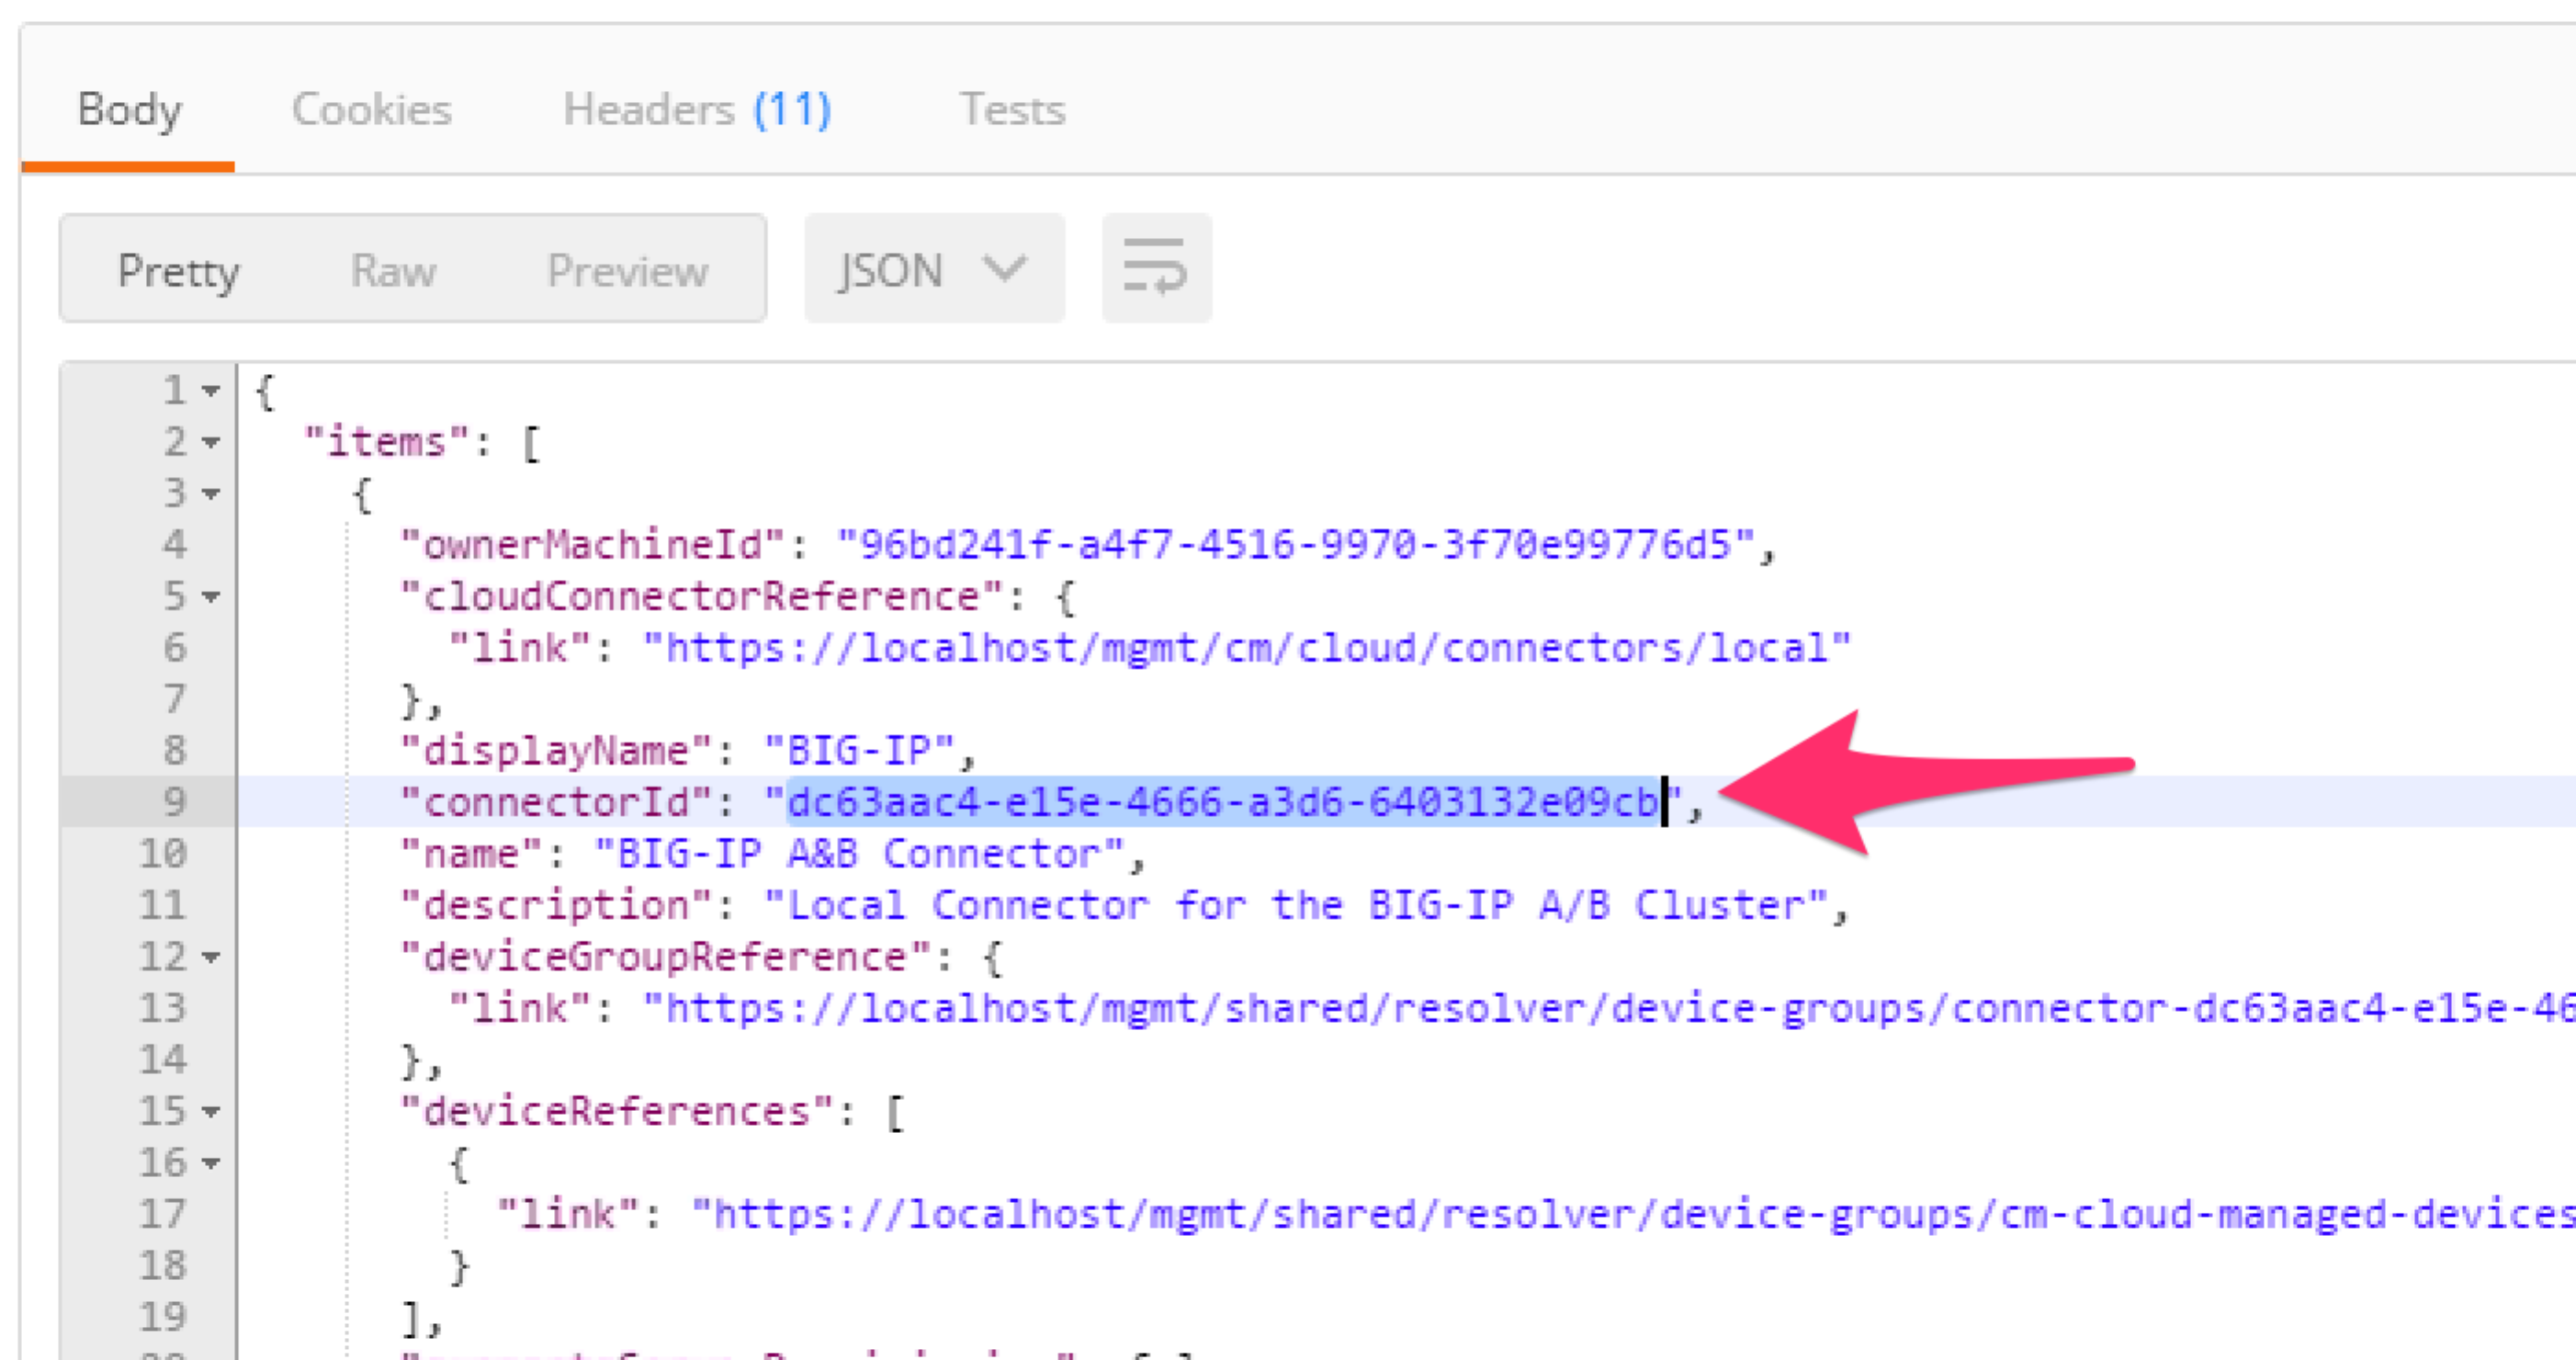Collapse cloudConnectorReference on line 5
2576x1360 pixels.
[210, 596]
